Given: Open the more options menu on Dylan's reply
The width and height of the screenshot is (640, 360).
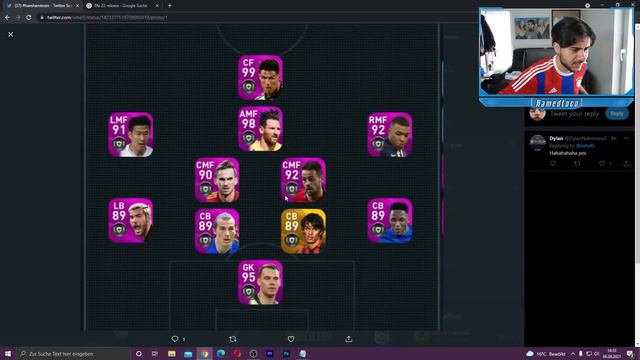Looking at the screenshot, I should pos(626,138).
